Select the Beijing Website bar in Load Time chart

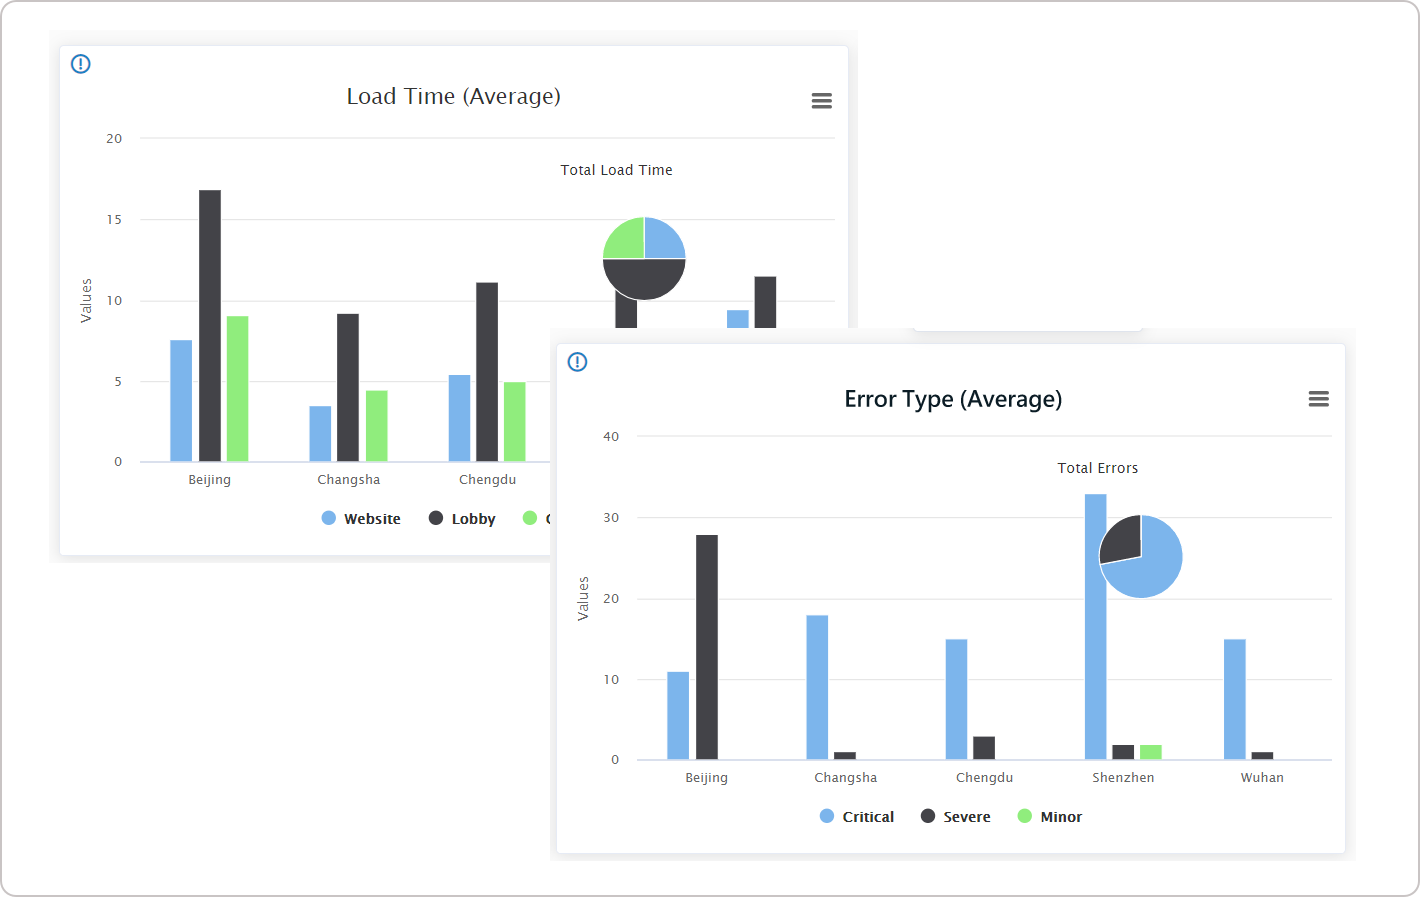(181, 401)
